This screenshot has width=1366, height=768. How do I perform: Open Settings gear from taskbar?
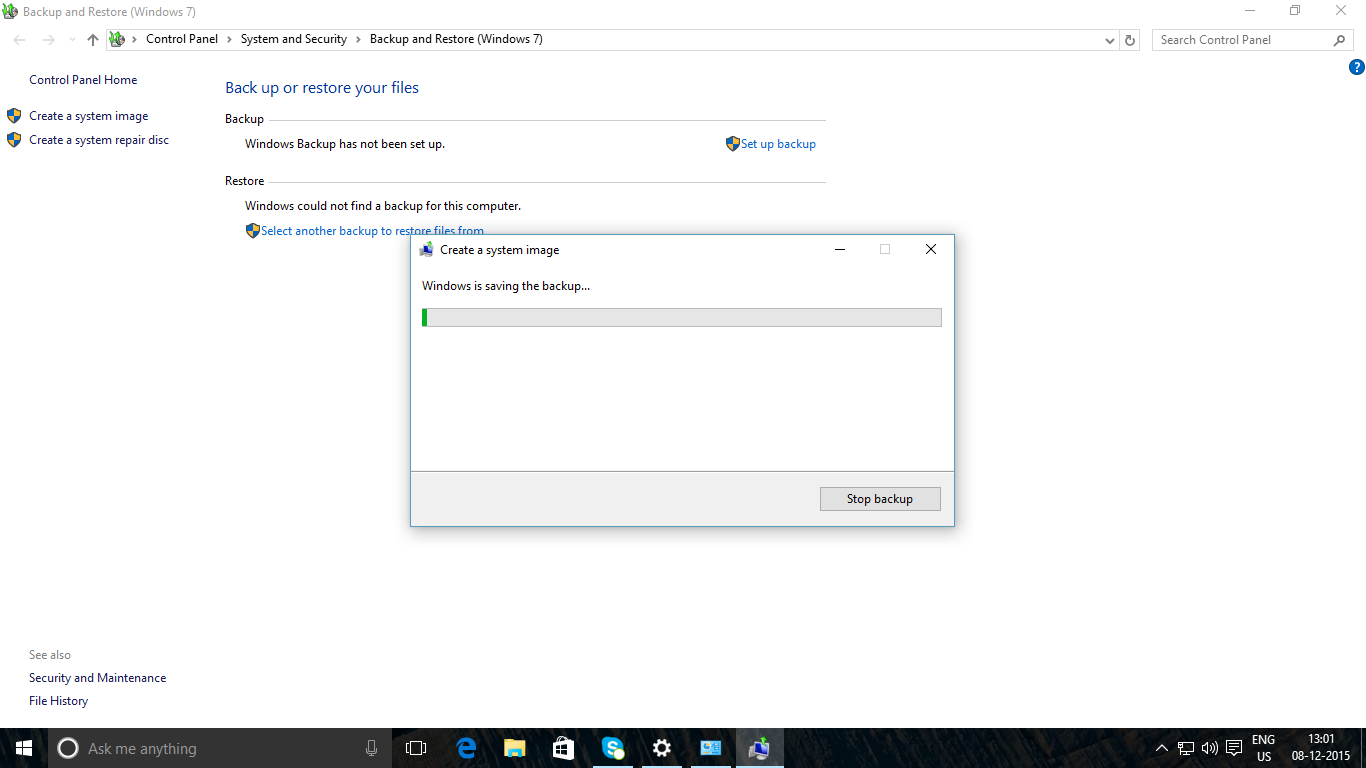[x=662, y=748]
